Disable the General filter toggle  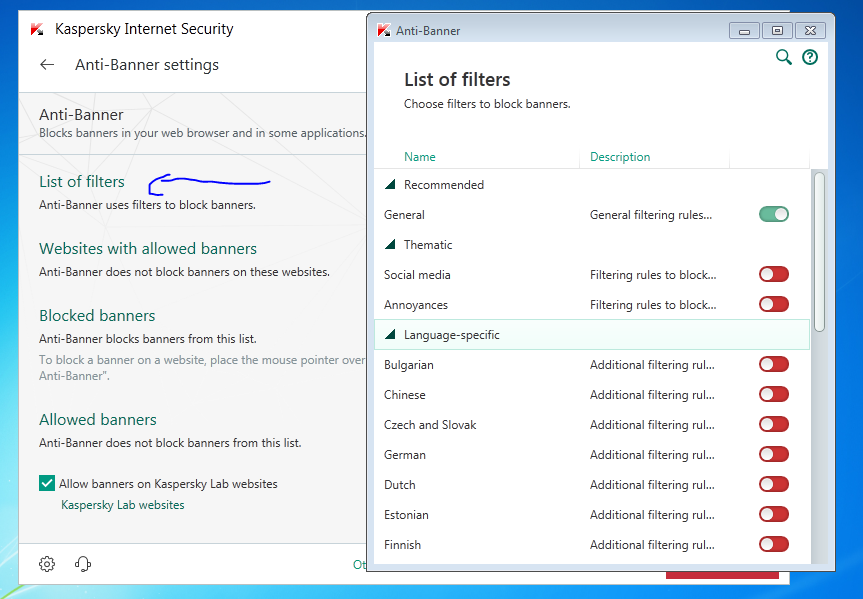[773, 214]
